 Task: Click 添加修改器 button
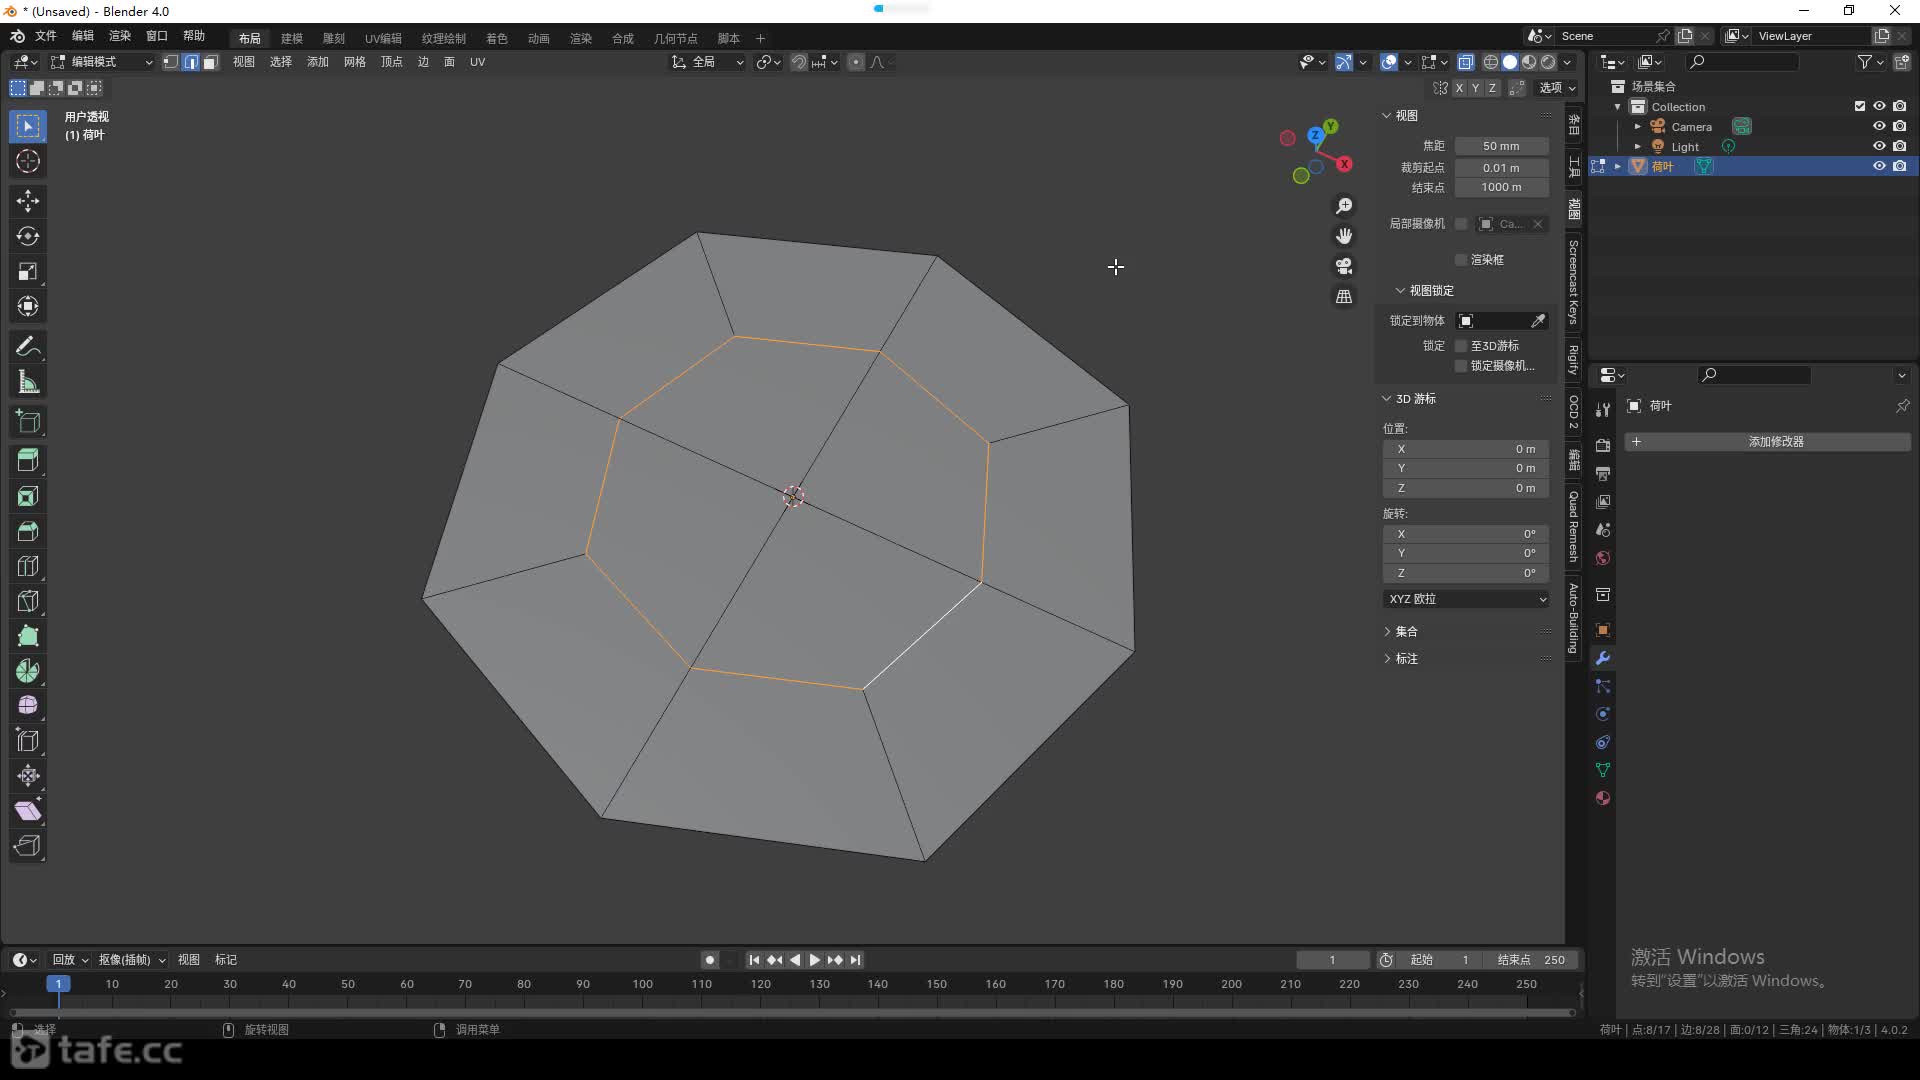(x=1768, y=442)
